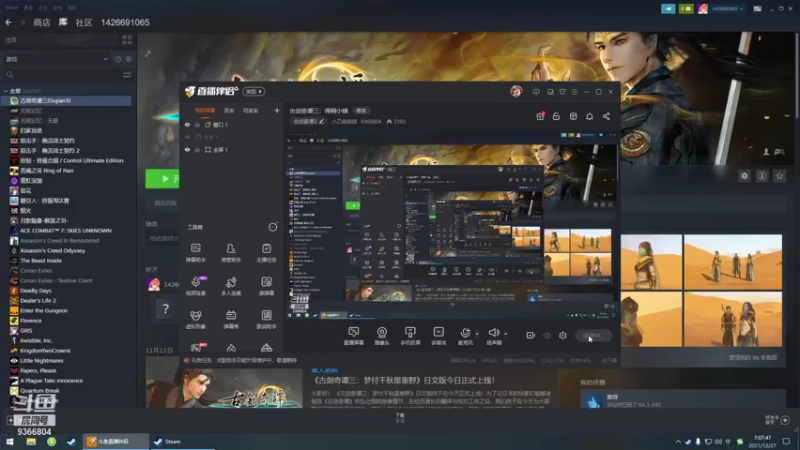Screen dimensions: 800x450
Task: Open the 视频连麦 tool in toolbox
Action: click(196, 286)
